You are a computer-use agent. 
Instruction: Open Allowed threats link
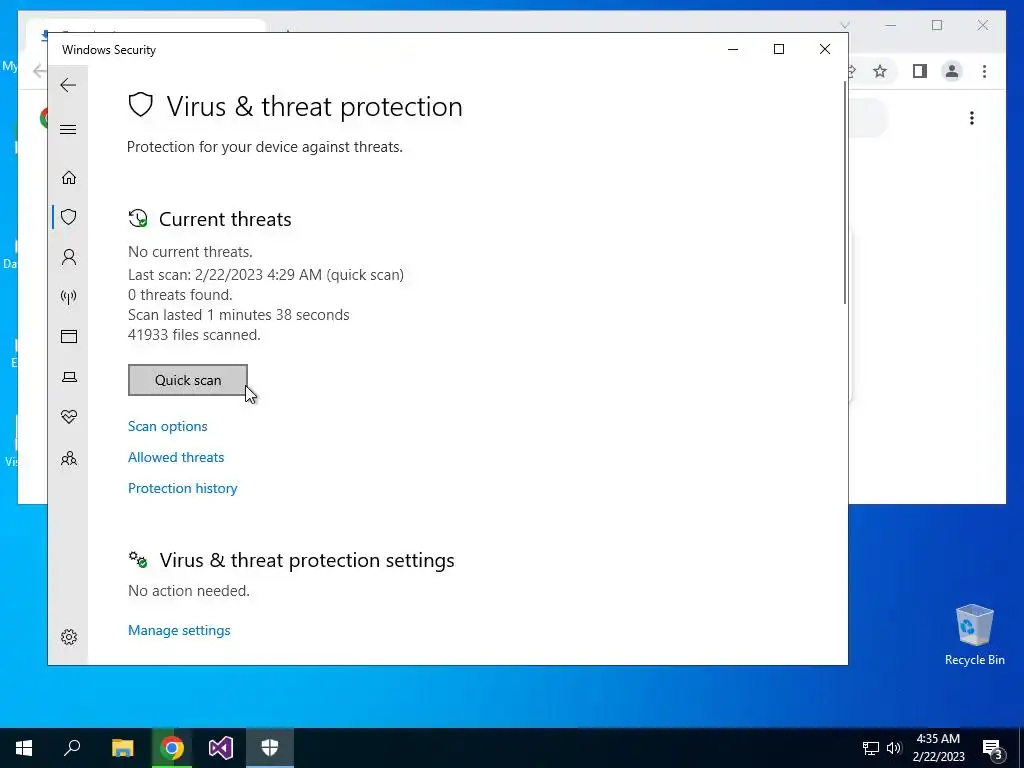click(x=176, y=457)
